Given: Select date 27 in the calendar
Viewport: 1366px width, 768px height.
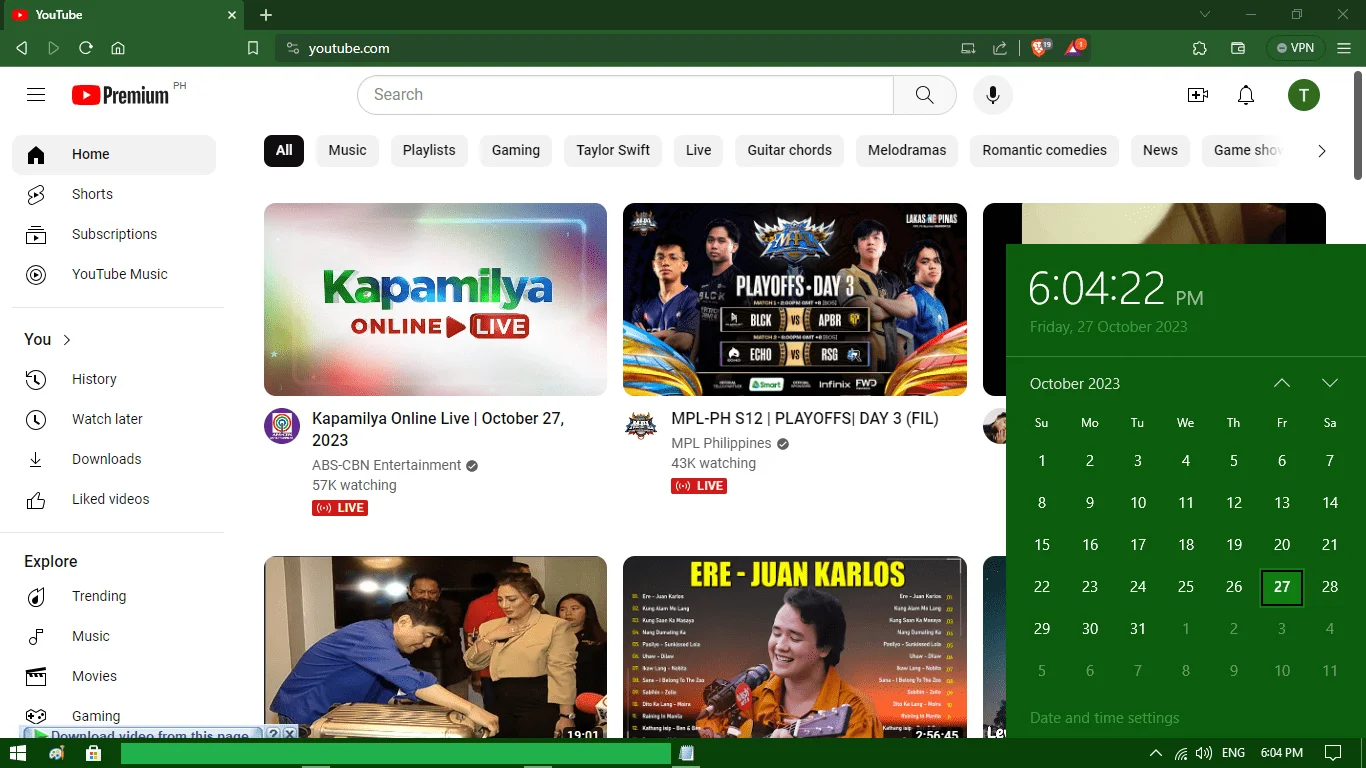Looking at the screenshot, I should (x=1282, y=587).
